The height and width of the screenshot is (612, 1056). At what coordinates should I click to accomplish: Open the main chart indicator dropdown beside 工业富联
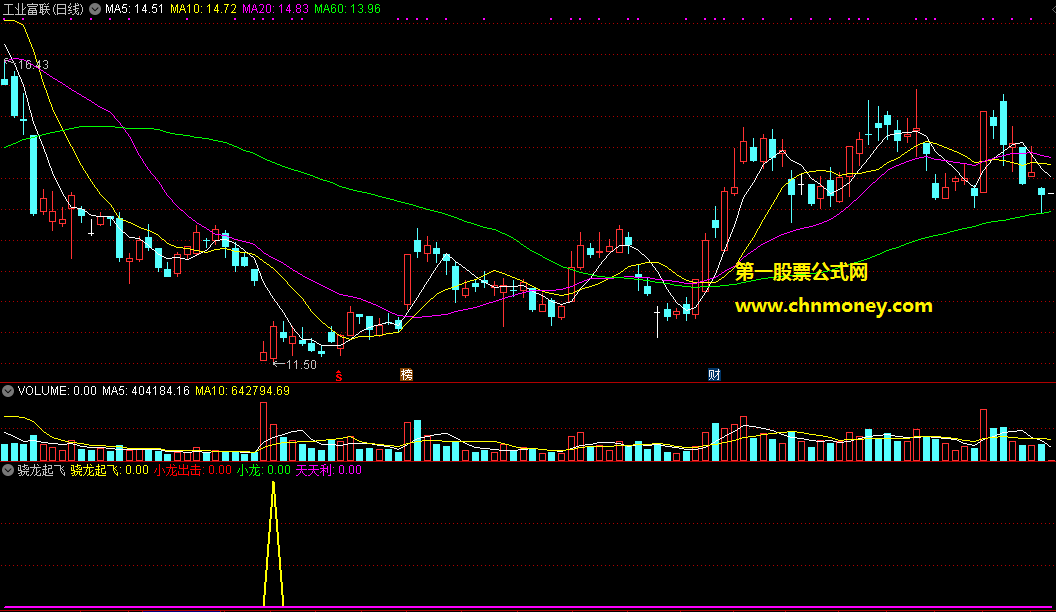coord(95,9)
